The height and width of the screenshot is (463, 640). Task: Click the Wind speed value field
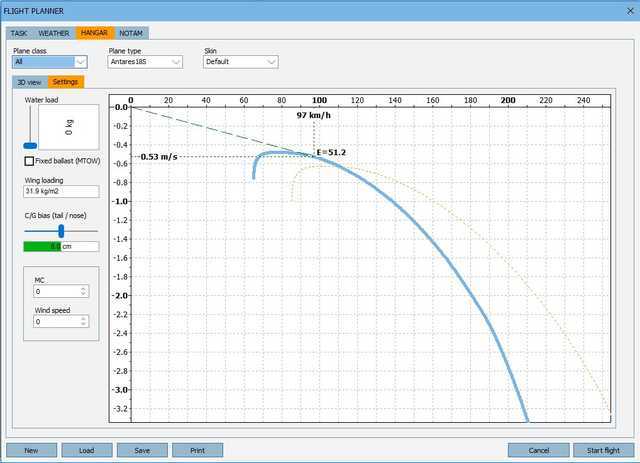pyautogui.click(x=57, y=322)
